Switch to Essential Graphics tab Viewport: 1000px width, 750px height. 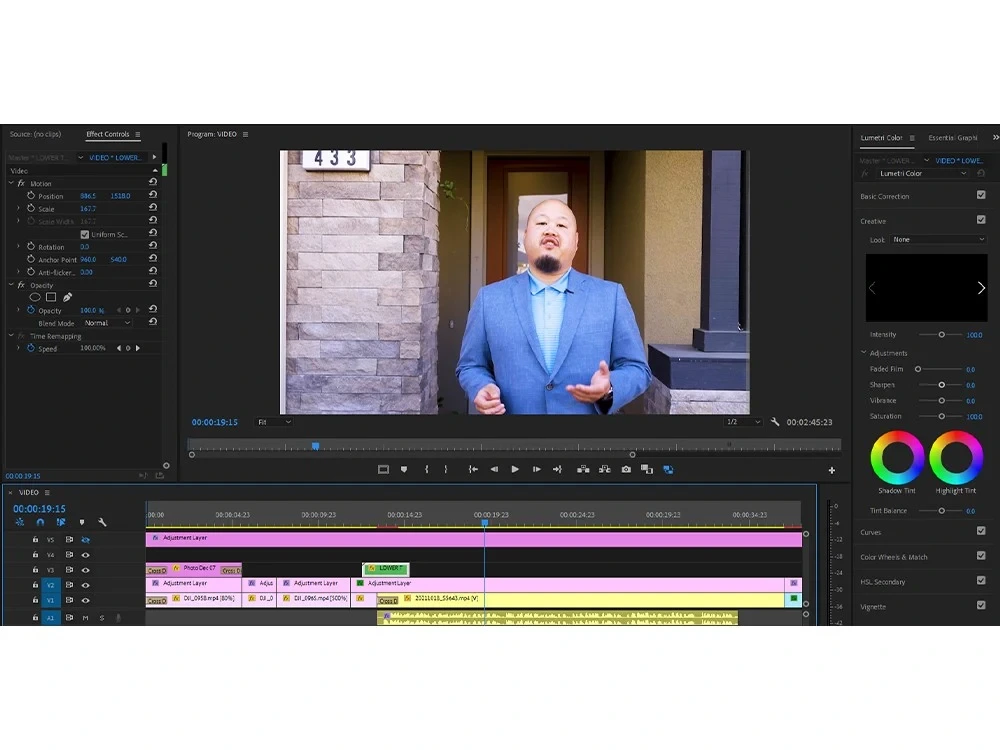click(x=952, y=137)
